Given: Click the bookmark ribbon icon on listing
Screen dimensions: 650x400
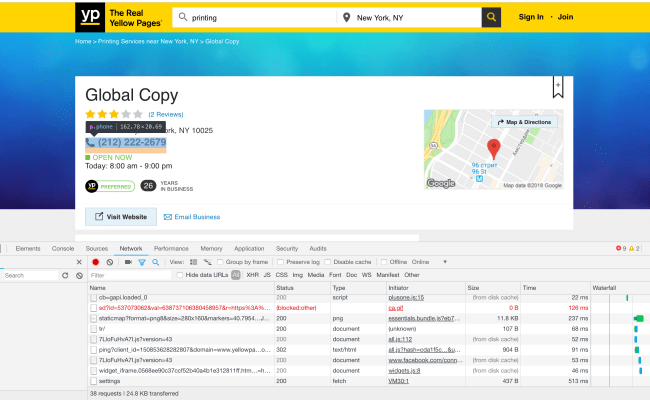Looking at the screenshot, I should click(x=558, y=87).
